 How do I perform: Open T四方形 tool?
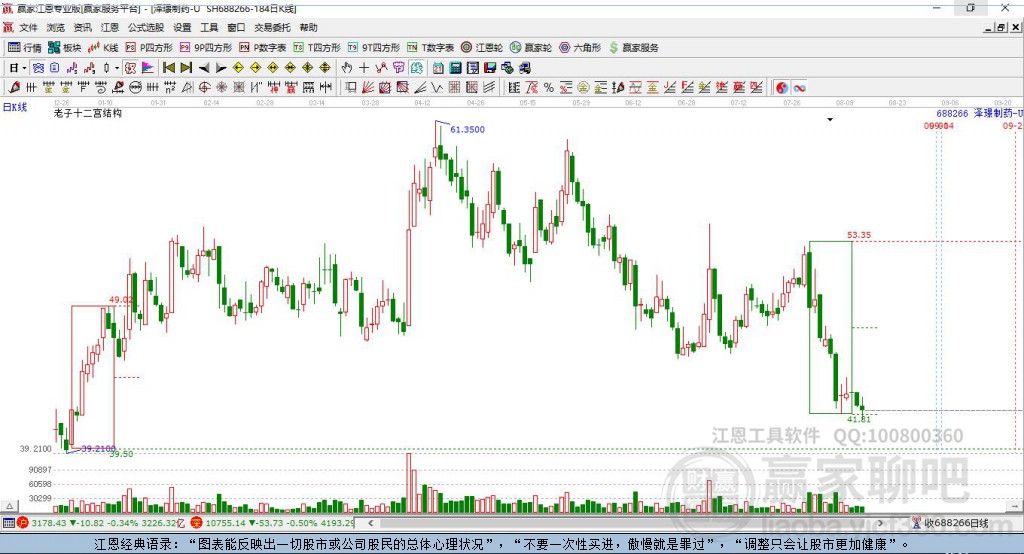(x=317, y=48)
